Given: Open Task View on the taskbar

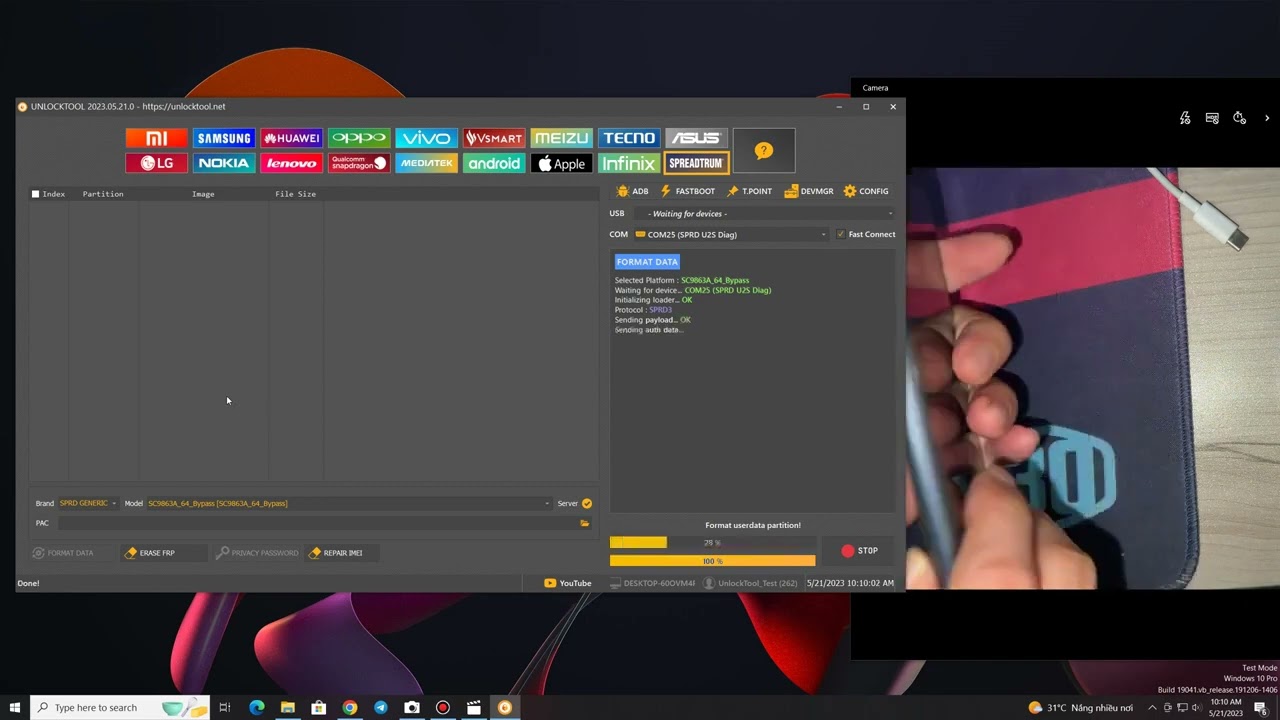Looking at the screenshot, I should pyautogui.click(x=225, y=707).
